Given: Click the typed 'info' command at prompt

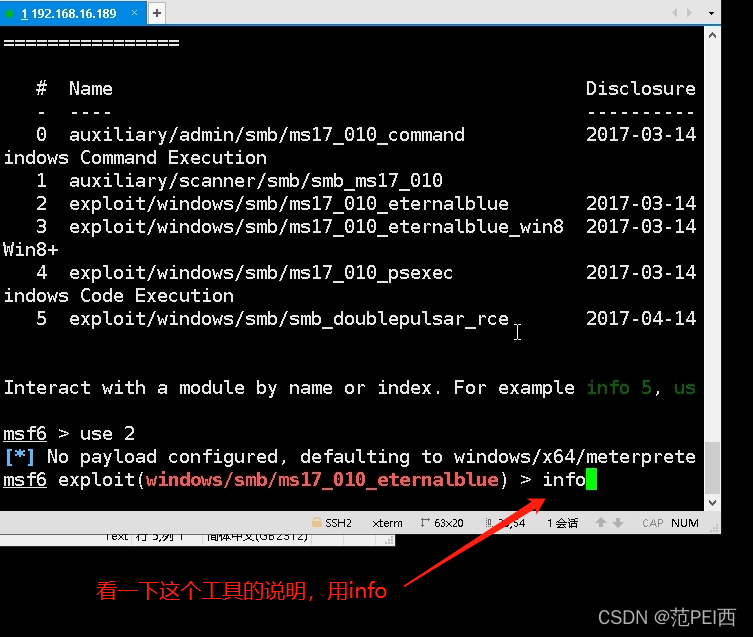Looking at the screenshot, I should 564,479.
